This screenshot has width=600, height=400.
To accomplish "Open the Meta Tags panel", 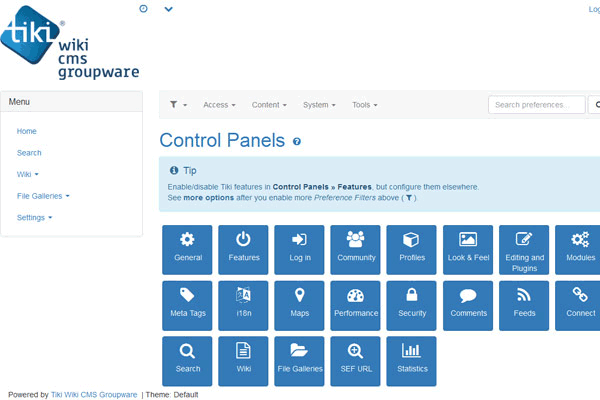I will (x=187, y=305).
